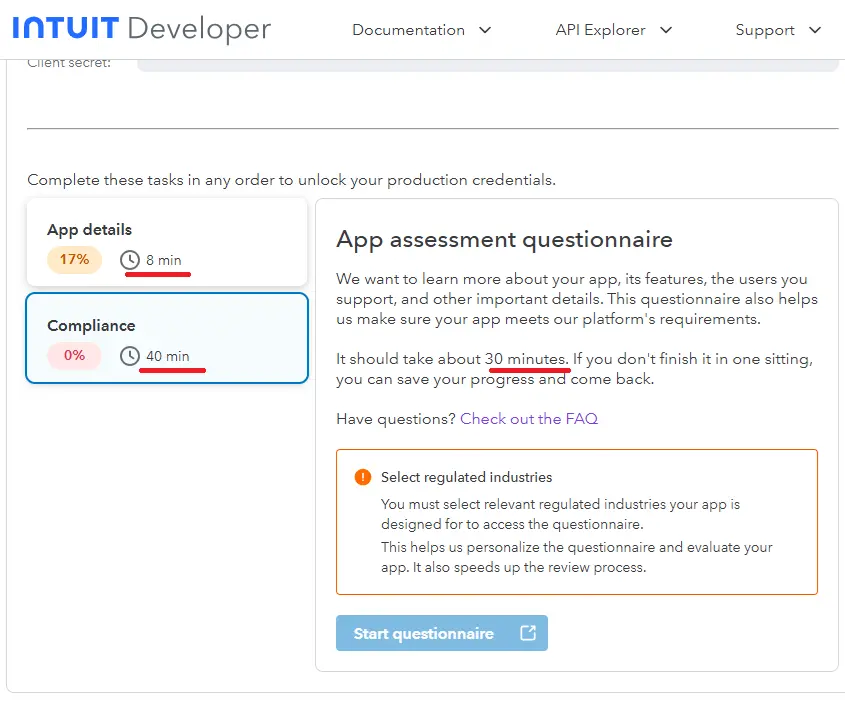Click the 17% progress badge
Viewport: 845px width, 707px height.
pos(74,260)
